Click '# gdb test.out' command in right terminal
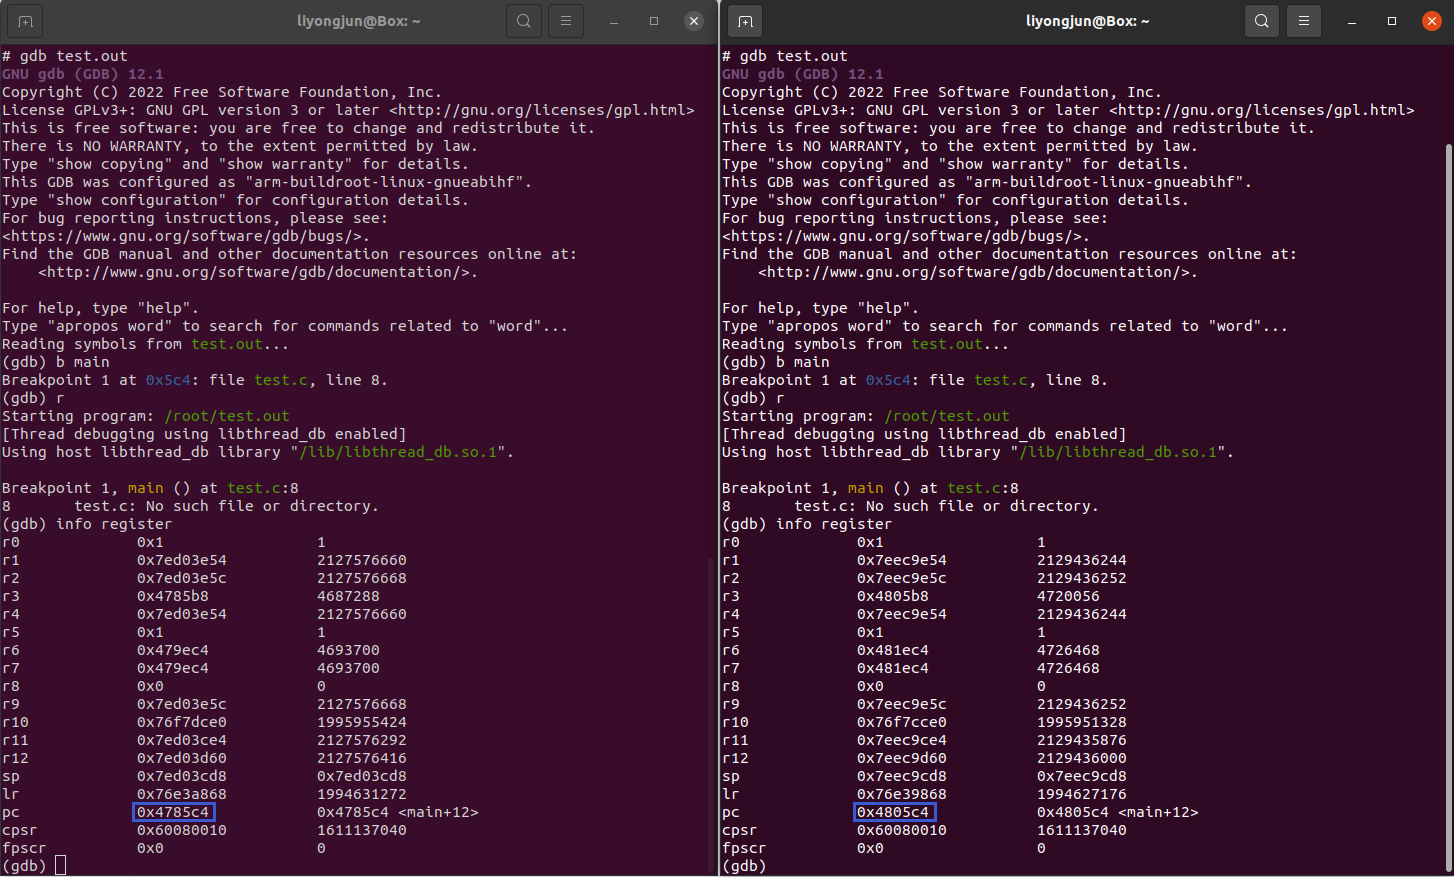This screenshot has height=877, width=1454. (785, 56)
